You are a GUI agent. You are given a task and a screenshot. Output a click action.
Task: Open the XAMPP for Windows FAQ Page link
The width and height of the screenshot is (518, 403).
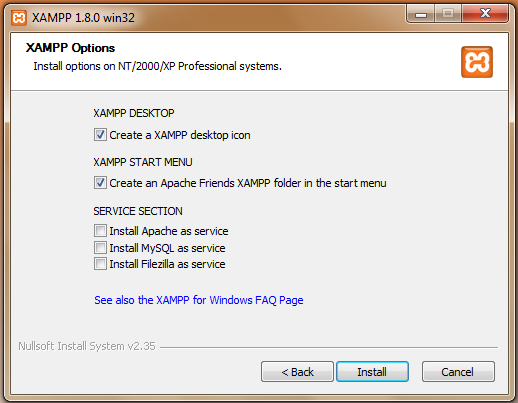(x=199, y=300)
